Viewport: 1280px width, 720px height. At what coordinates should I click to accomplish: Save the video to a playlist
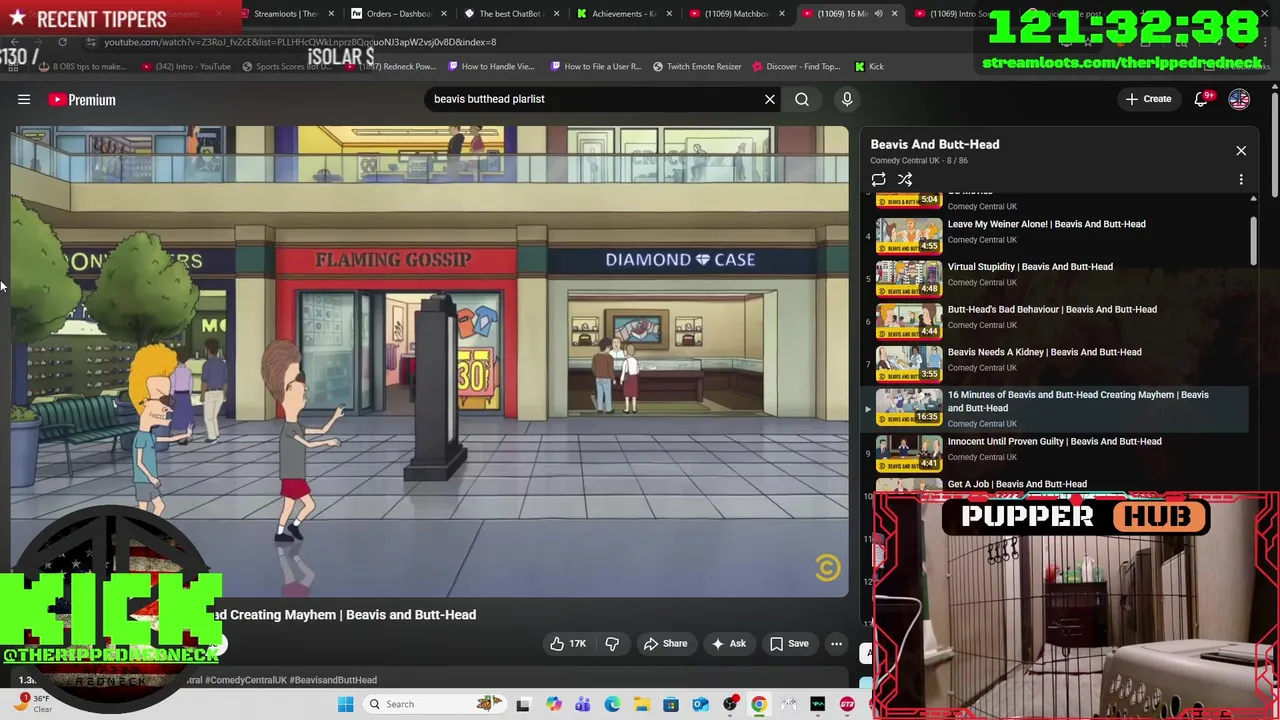pyautogui.click(x=789, y=644)
